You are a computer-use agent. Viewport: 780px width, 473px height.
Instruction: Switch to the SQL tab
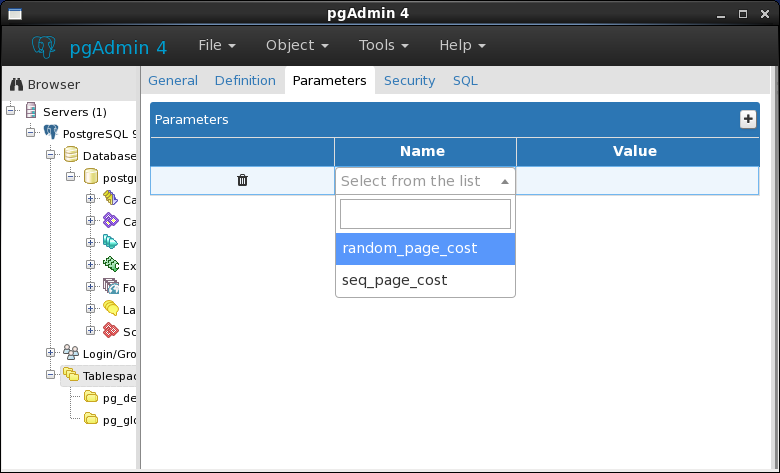pyautogui.click(x=465, y=81)
